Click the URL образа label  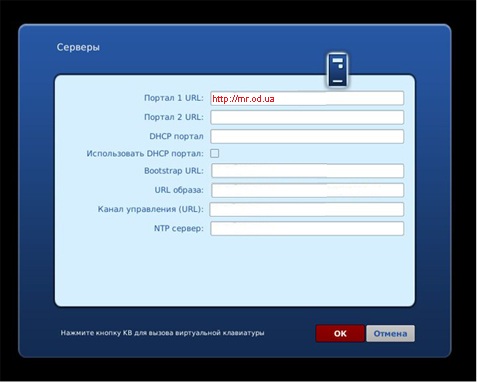[179, 190]
